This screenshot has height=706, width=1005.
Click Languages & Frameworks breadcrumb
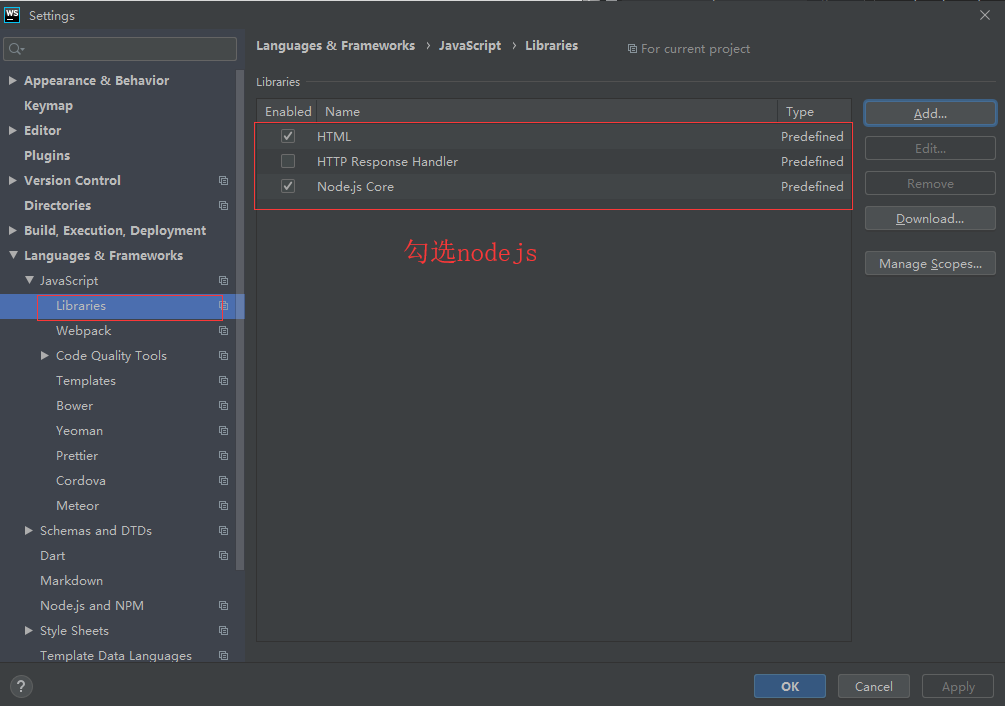[335, 45]
